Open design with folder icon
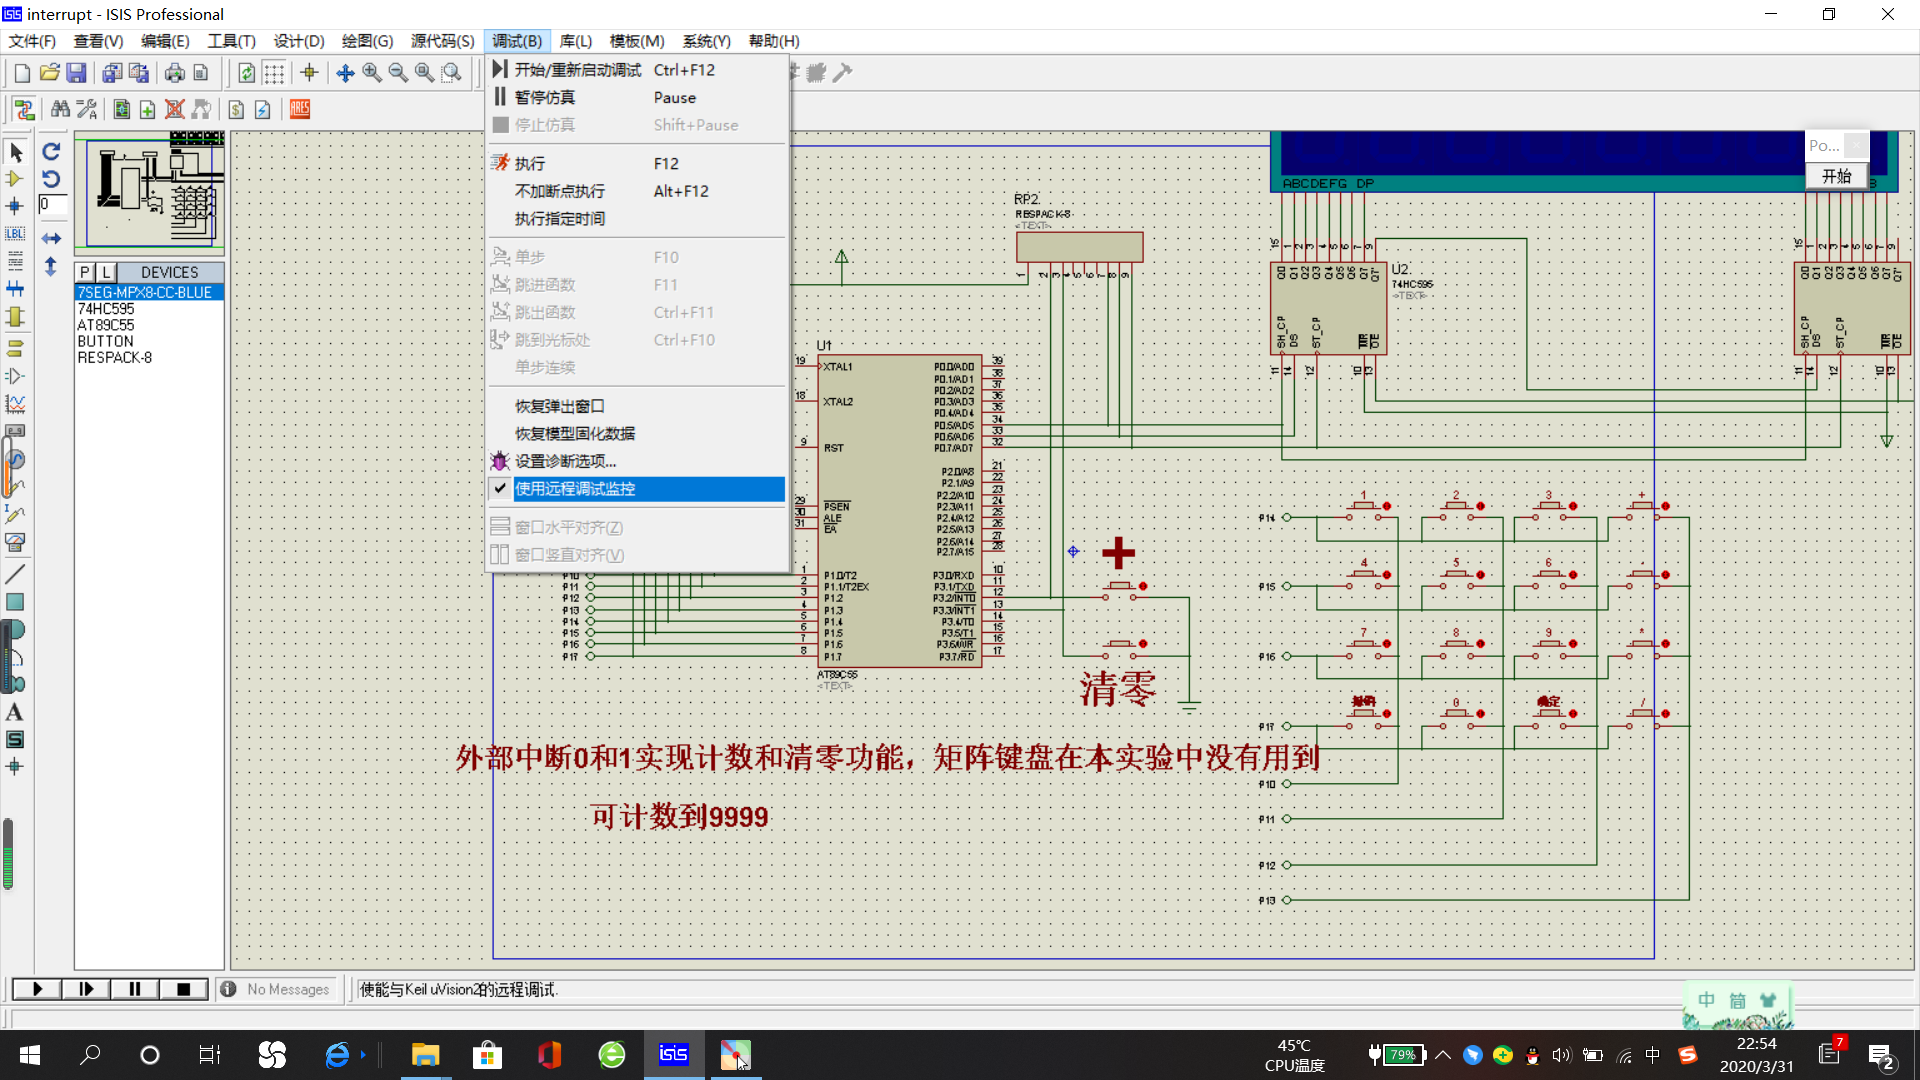1920x1080 pixels. 49,73
